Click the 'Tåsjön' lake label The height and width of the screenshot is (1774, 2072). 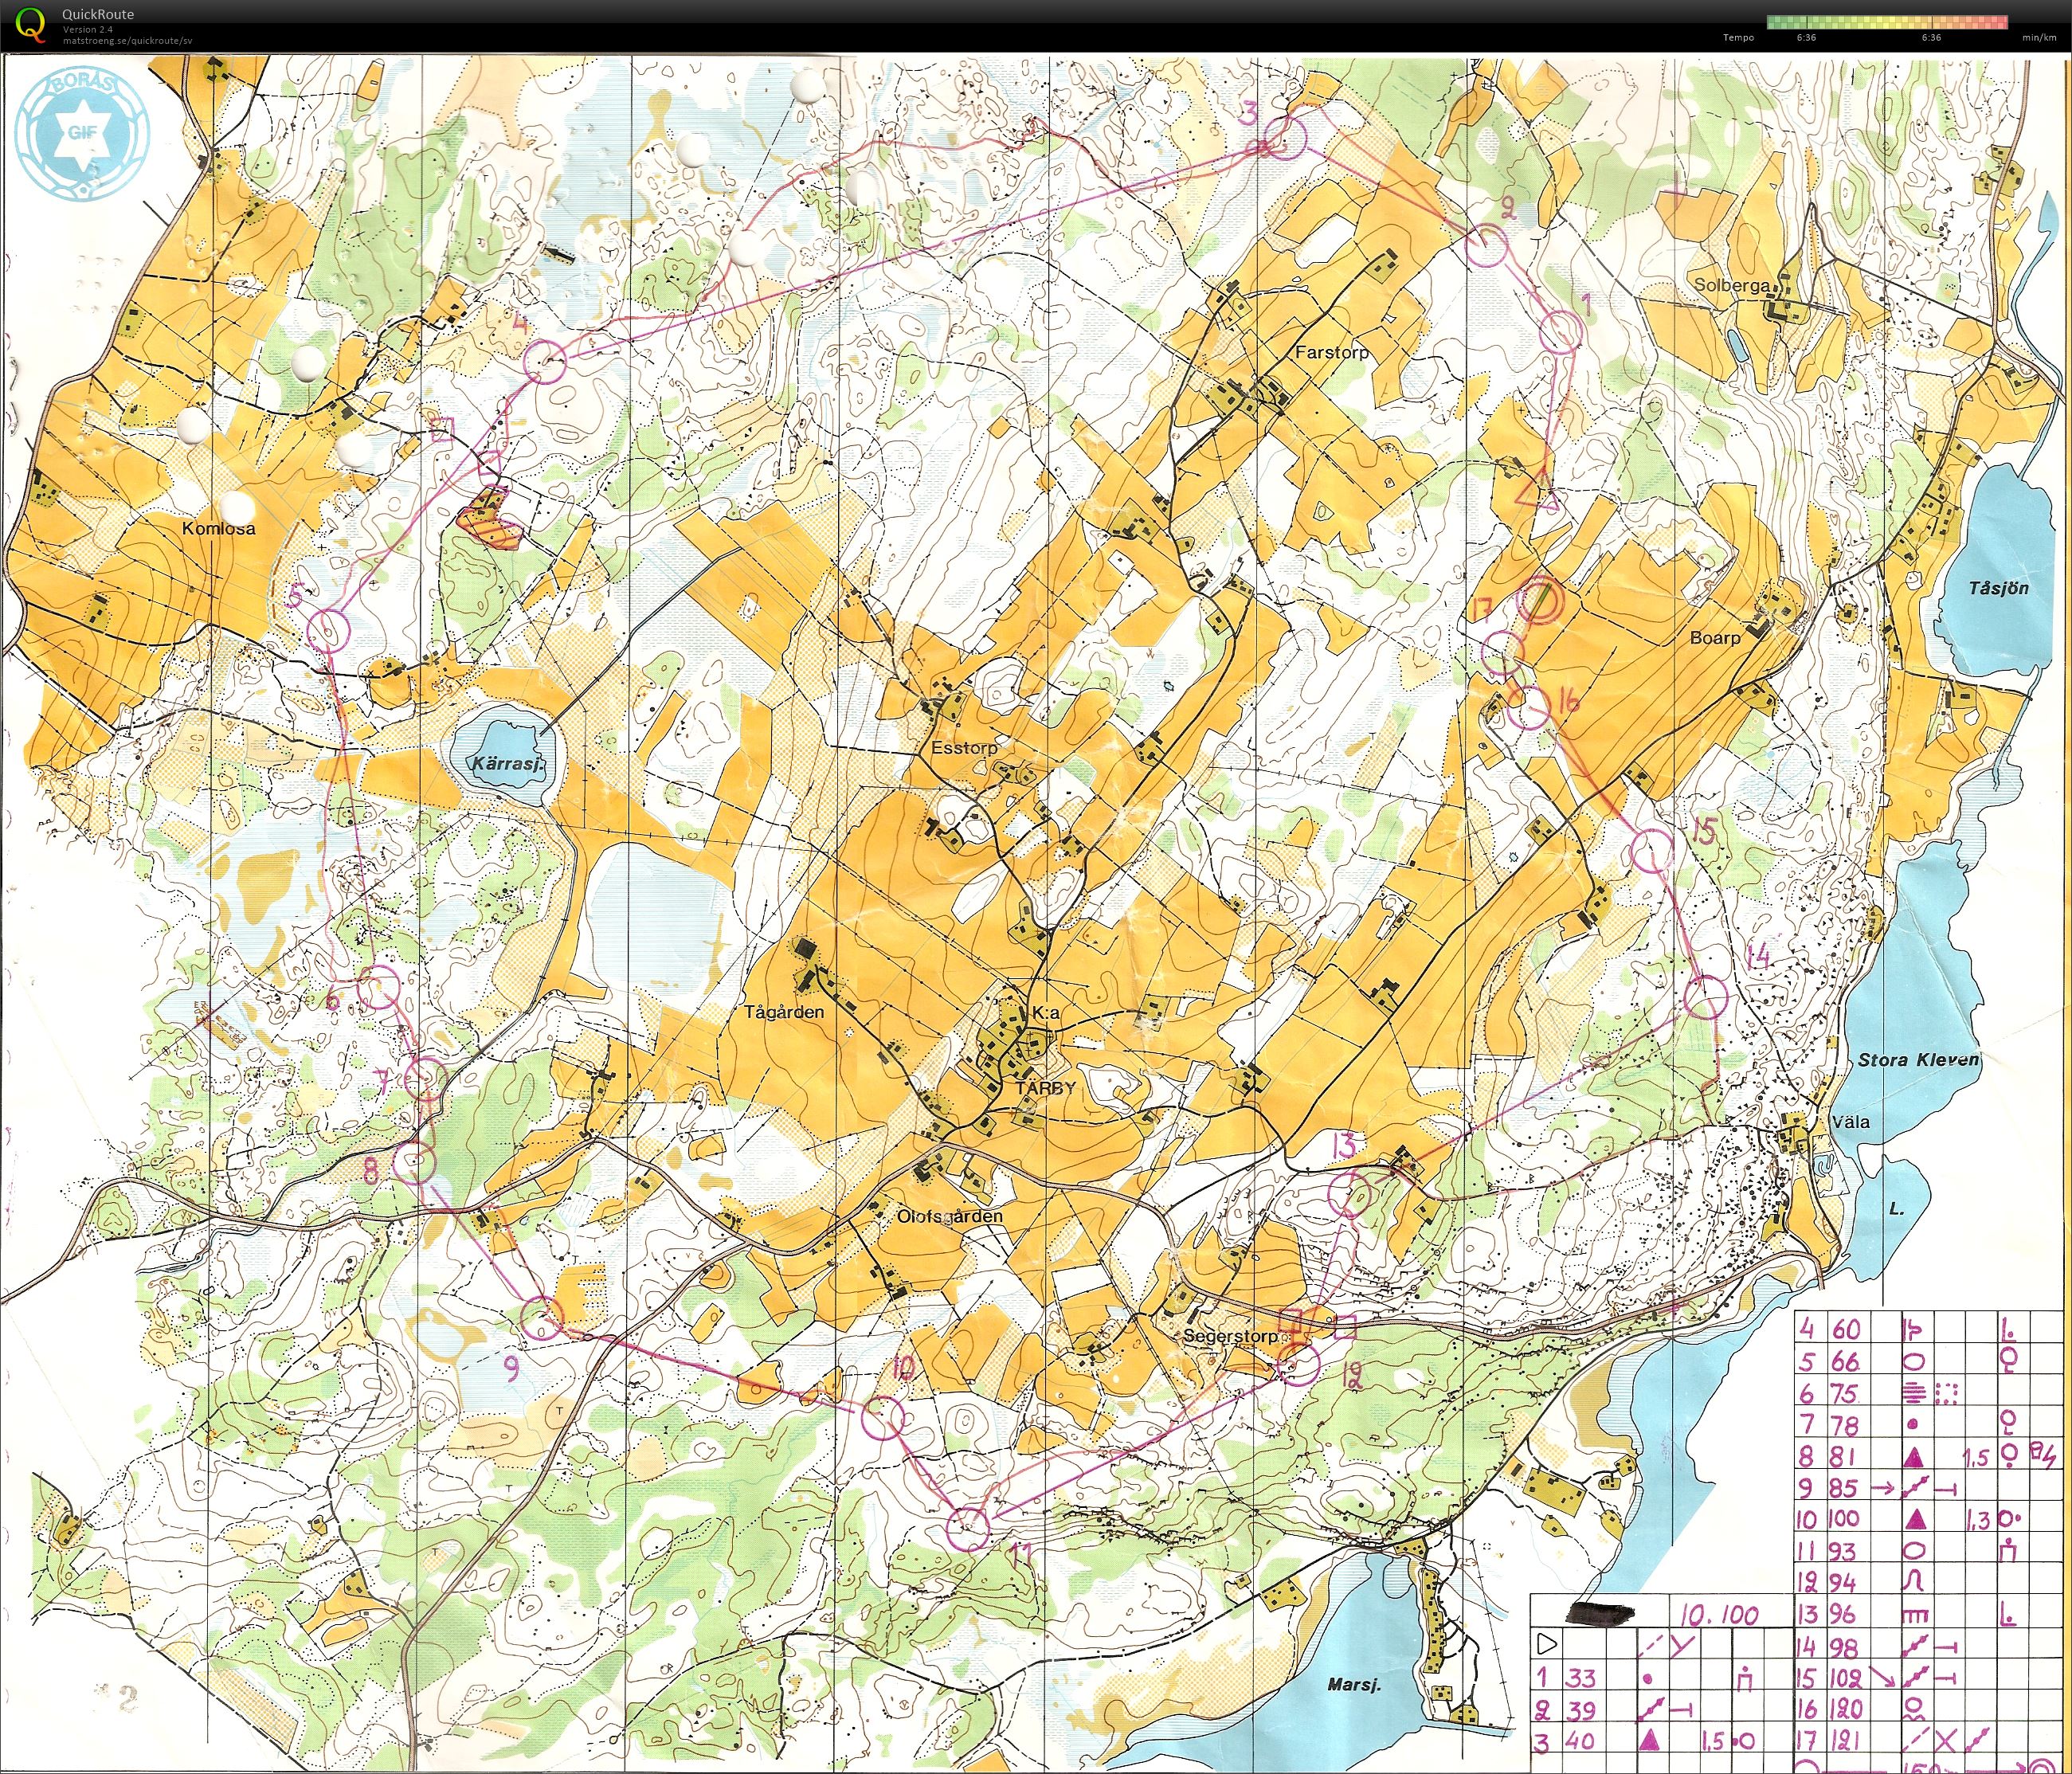(x=1999, y=588)
